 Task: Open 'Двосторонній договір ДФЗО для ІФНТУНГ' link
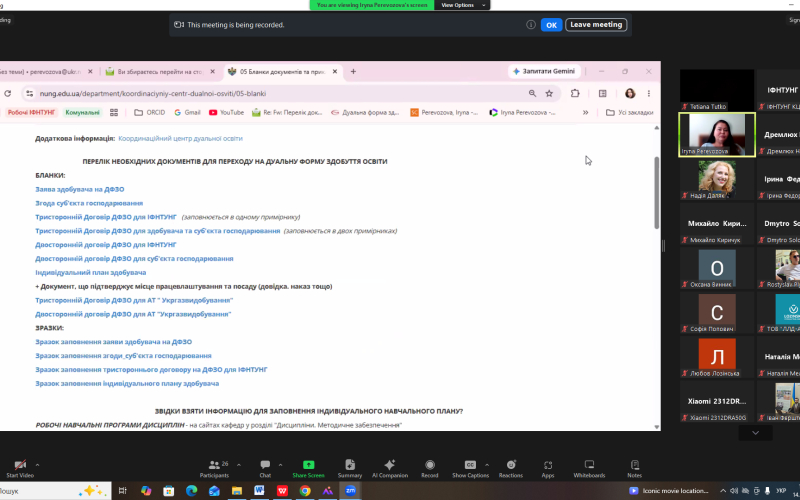click(106, 245)
